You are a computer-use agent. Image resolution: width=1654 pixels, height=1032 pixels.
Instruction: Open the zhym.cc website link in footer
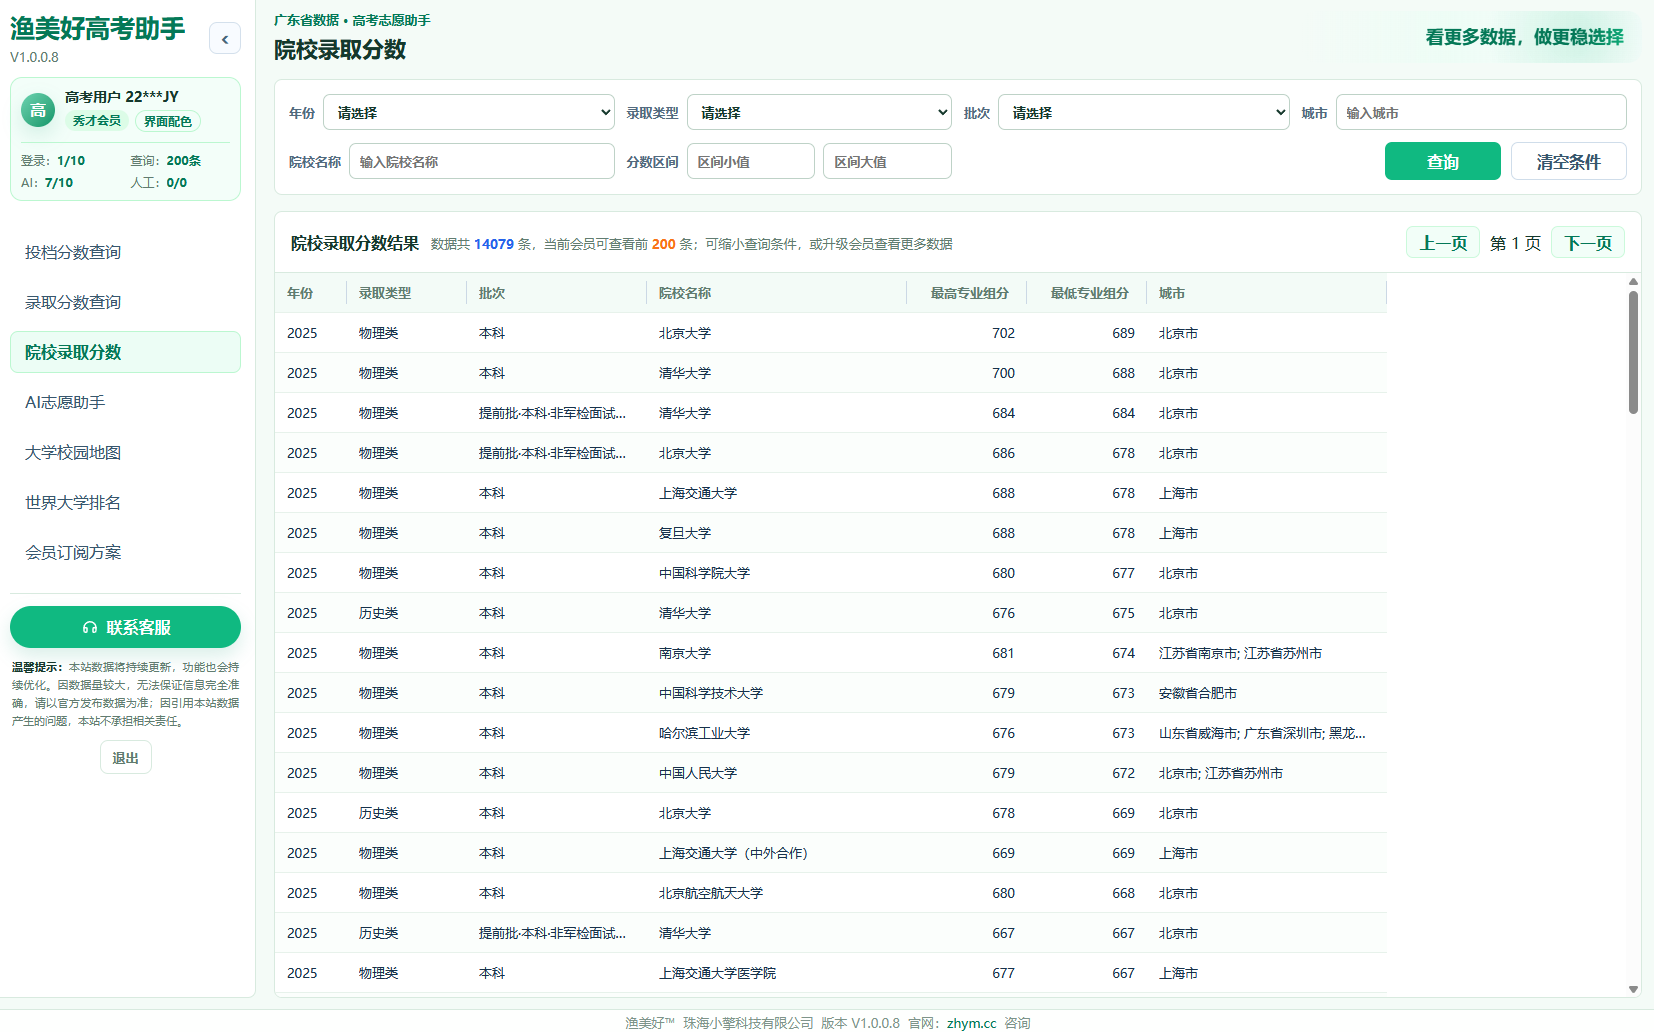point(971,1023)
